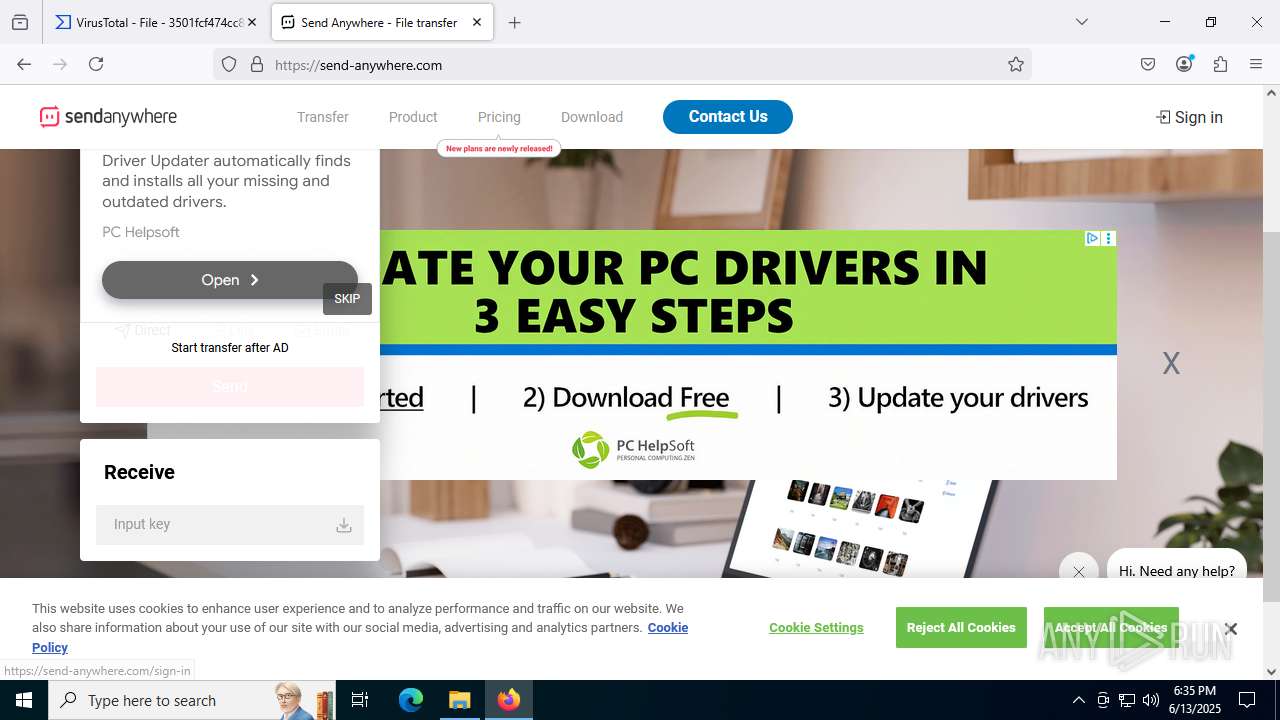Click Firefox icon on taskbar
Screen dimensions: 1280x720
(x=508, y=700)
